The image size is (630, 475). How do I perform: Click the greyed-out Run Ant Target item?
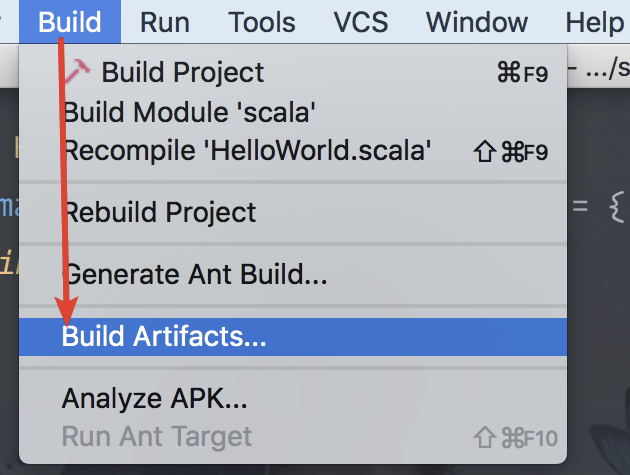click(157, 436)
